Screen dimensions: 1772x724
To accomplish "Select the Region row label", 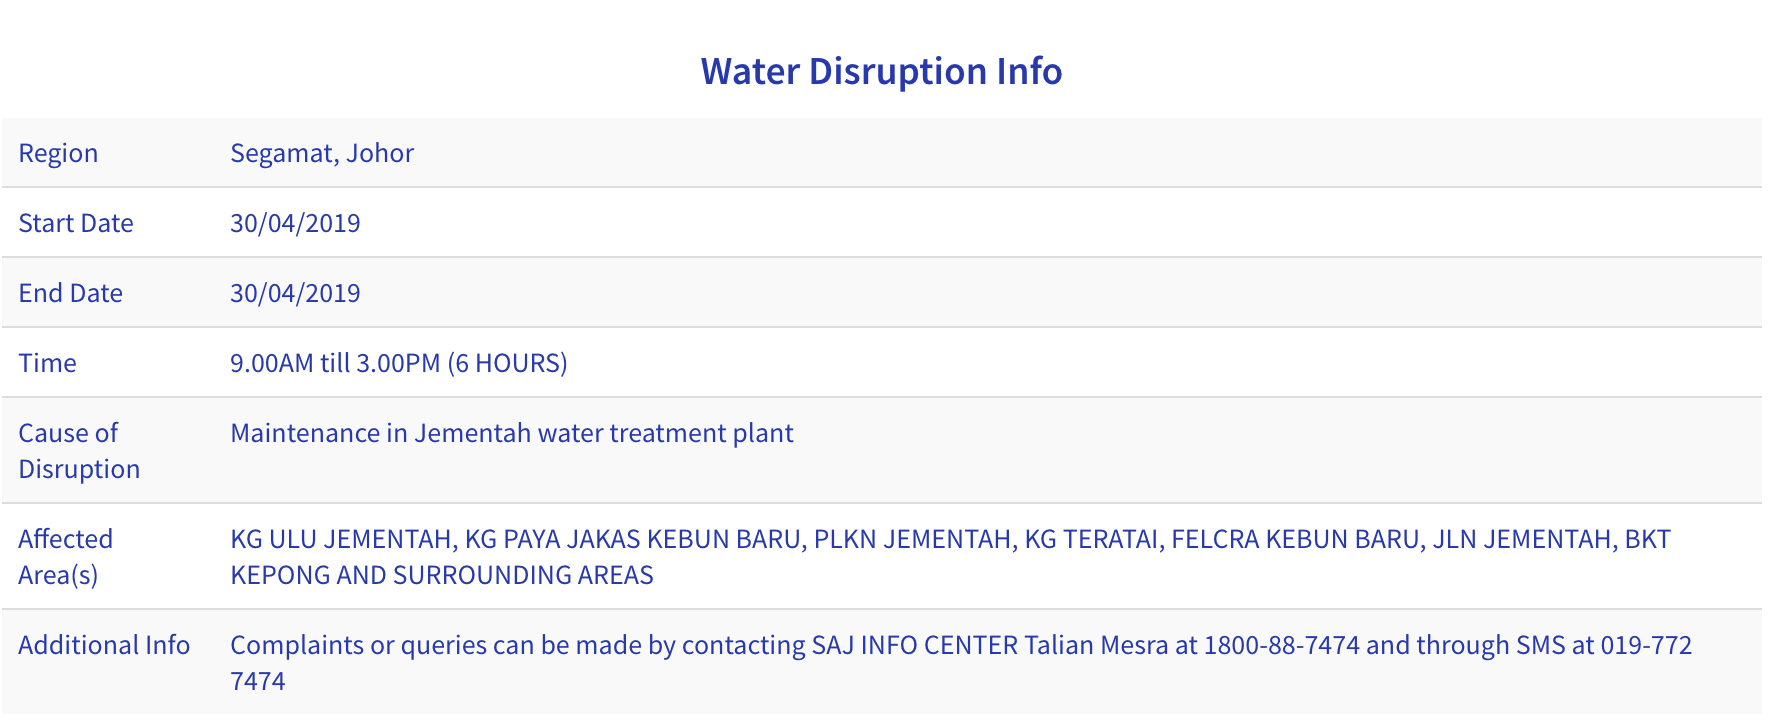I will (x=58, y=153).
